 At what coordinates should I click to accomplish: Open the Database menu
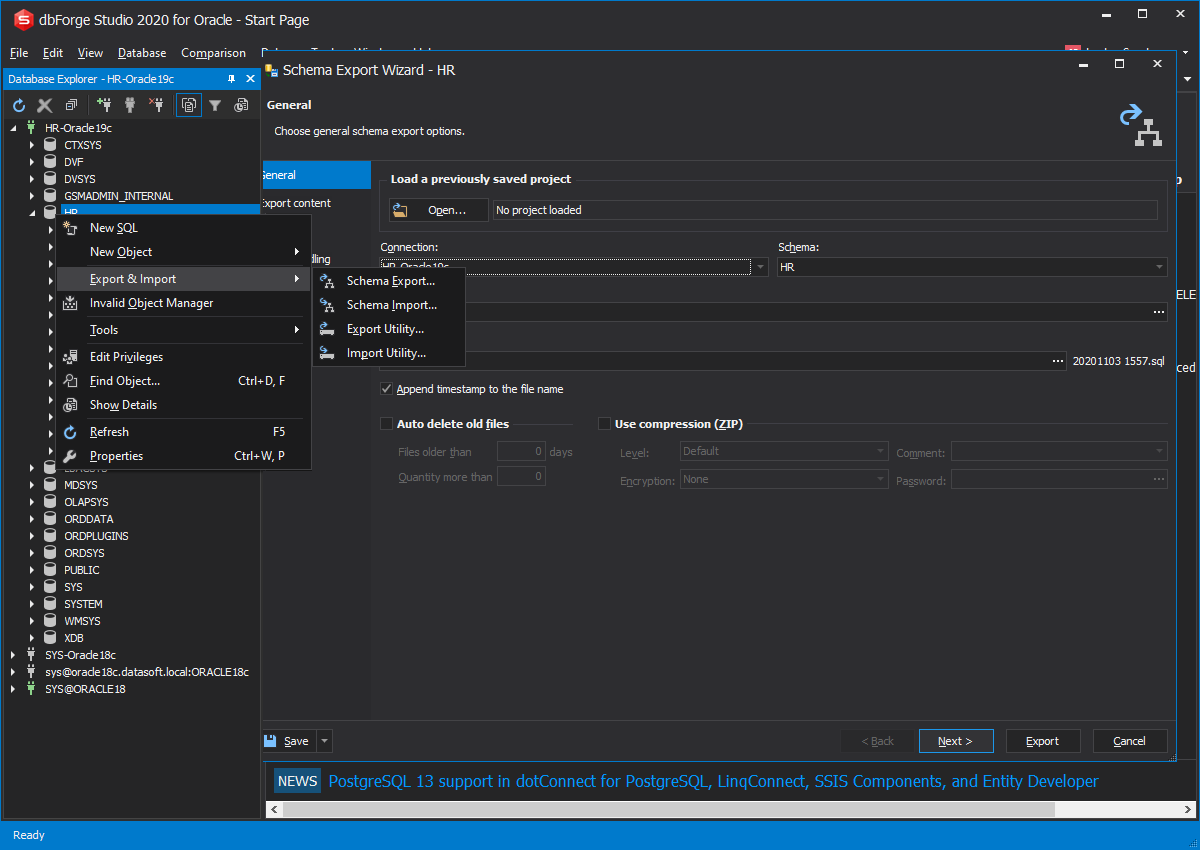click(142, 53)
